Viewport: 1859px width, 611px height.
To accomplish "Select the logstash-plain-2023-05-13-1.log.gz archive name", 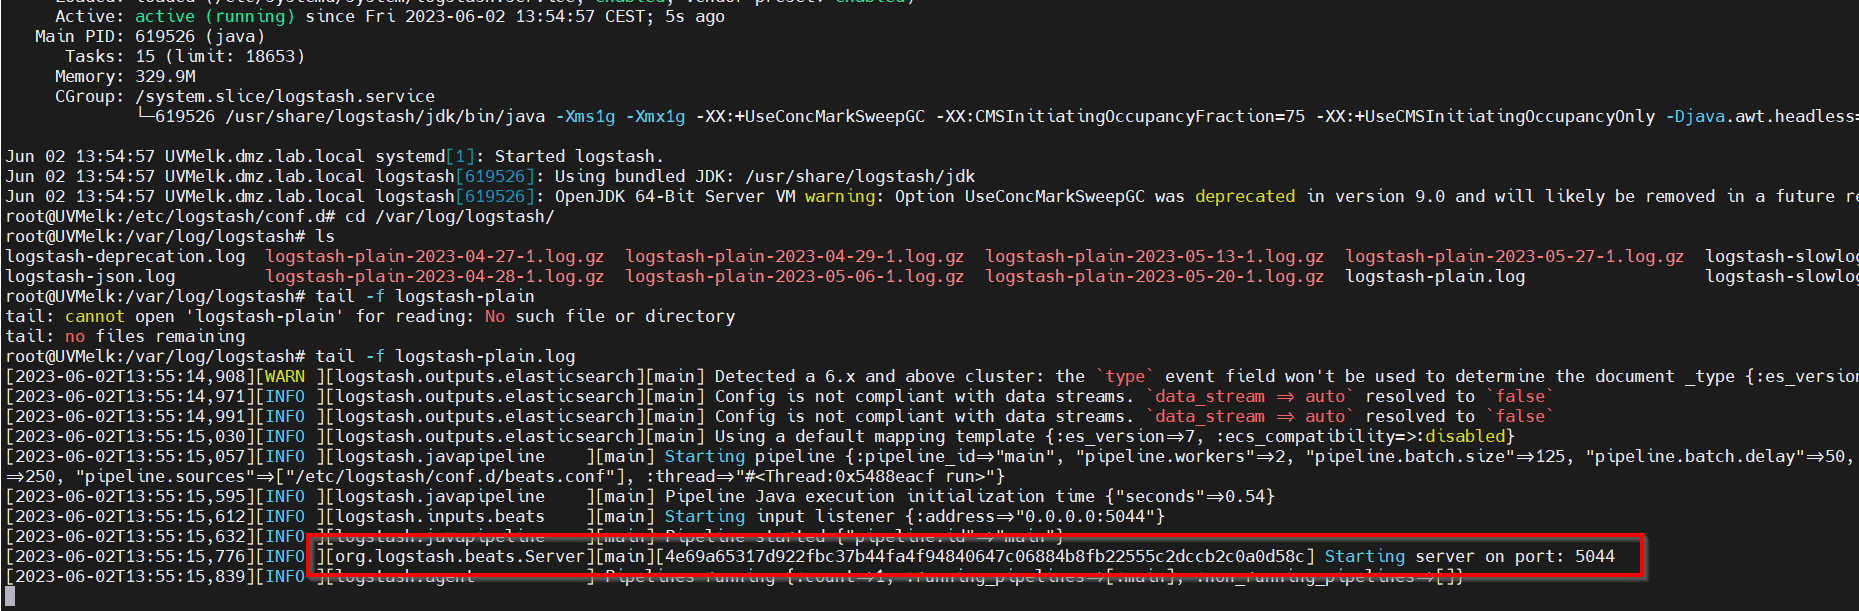I will (1154, 257).
